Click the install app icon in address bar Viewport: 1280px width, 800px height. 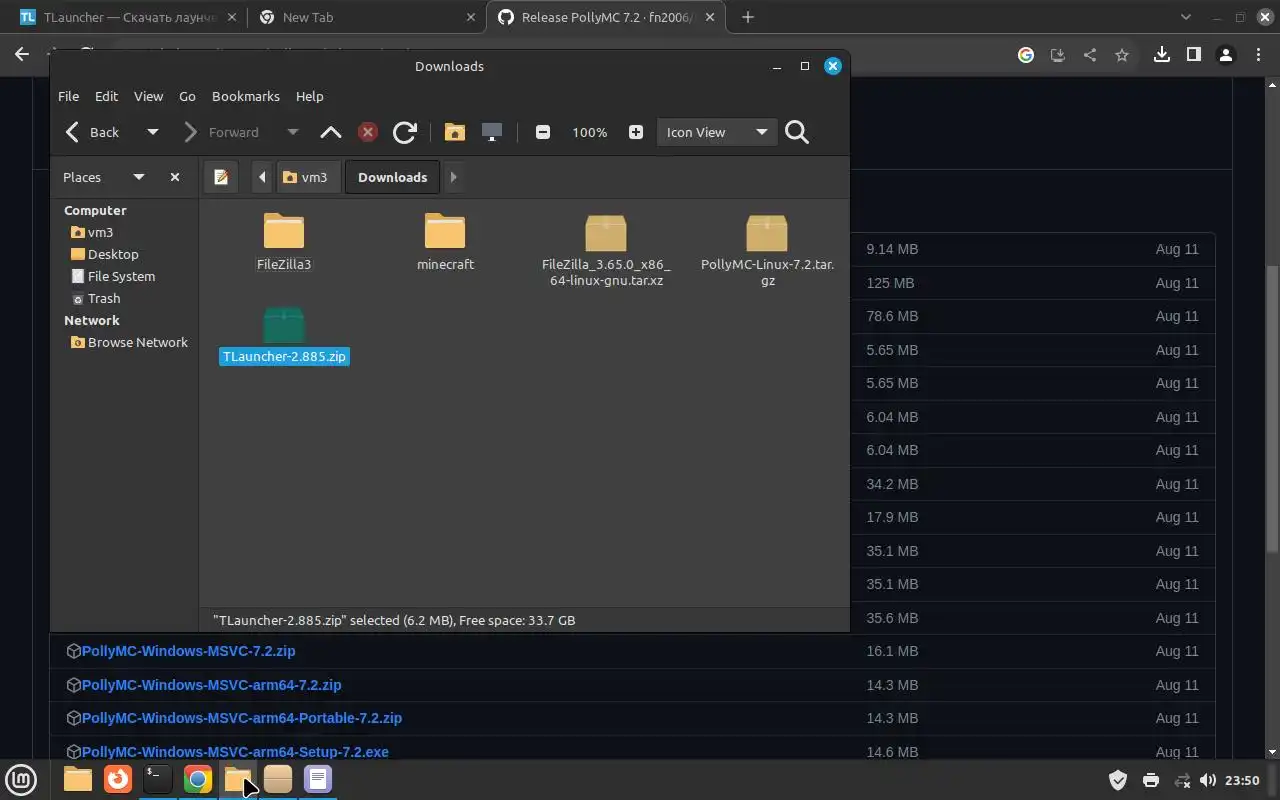click(x=1057, y=55)
